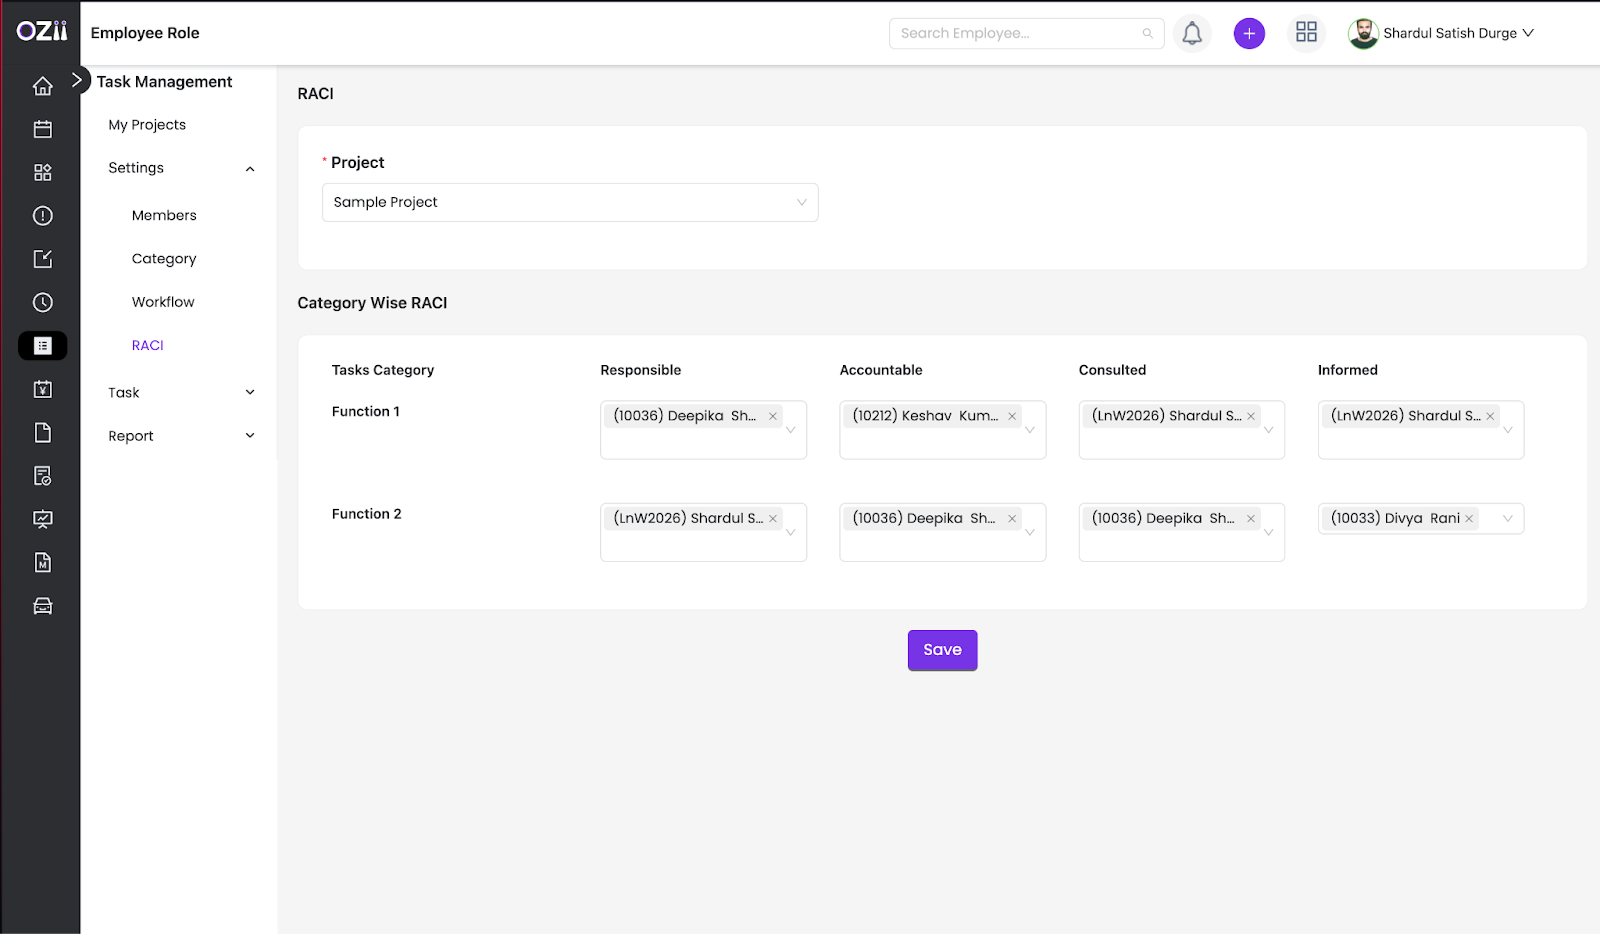The image size is (1600, 934).
Task: Open Members settings page
Action: (164, 215)
